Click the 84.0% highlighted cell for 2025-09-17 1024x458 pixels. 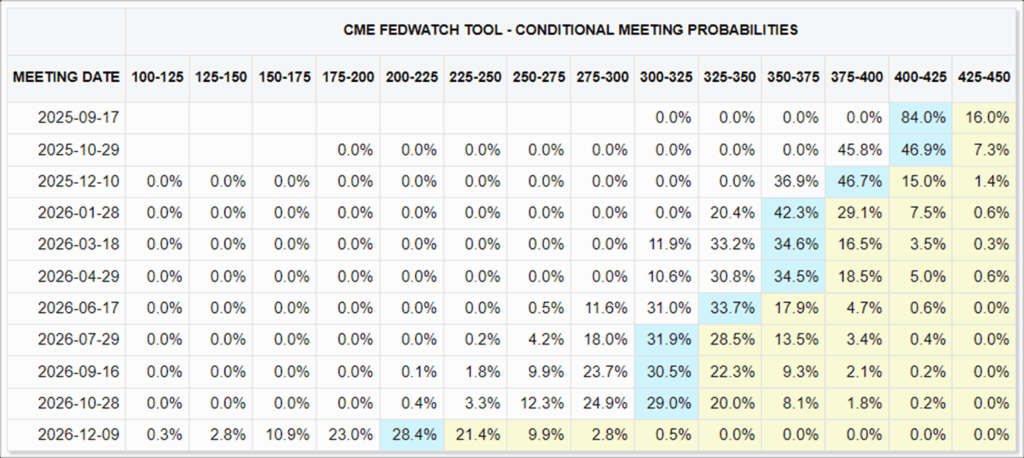click(x=920, y=118)
